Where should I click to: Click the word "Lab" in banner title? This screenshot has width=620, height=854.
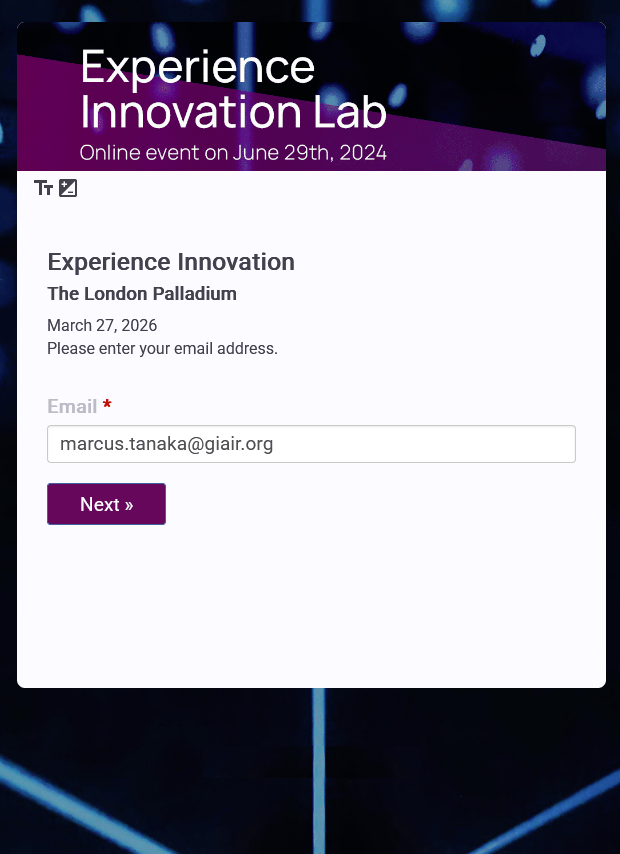pos(349,112)
